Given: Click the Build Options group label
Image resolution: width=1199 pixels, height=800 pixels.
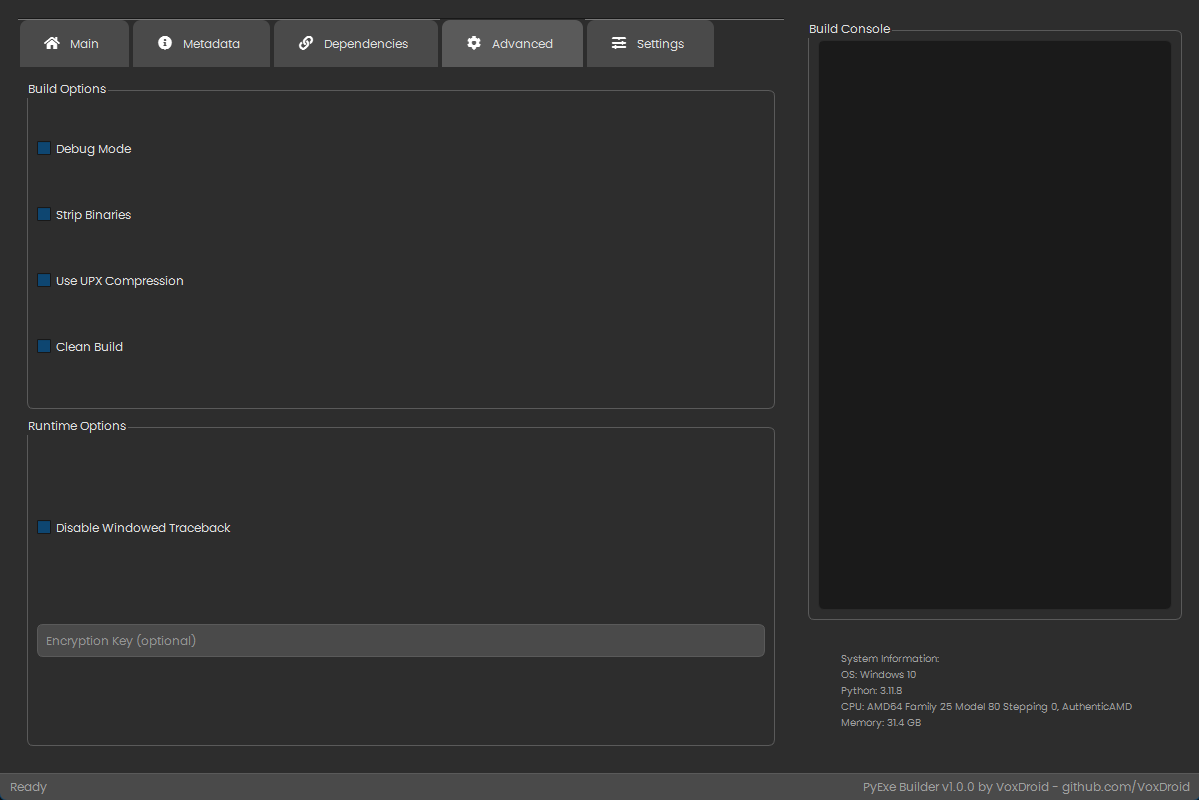Looking at the screenshot, I should (x=67, y=89).
